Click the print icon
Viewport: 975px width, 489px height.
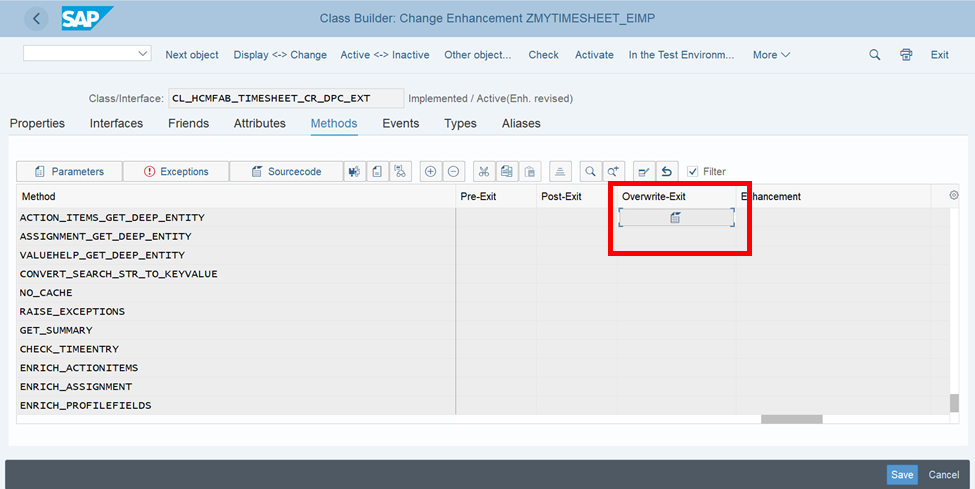pyautogui.click(x=906, y=55)
